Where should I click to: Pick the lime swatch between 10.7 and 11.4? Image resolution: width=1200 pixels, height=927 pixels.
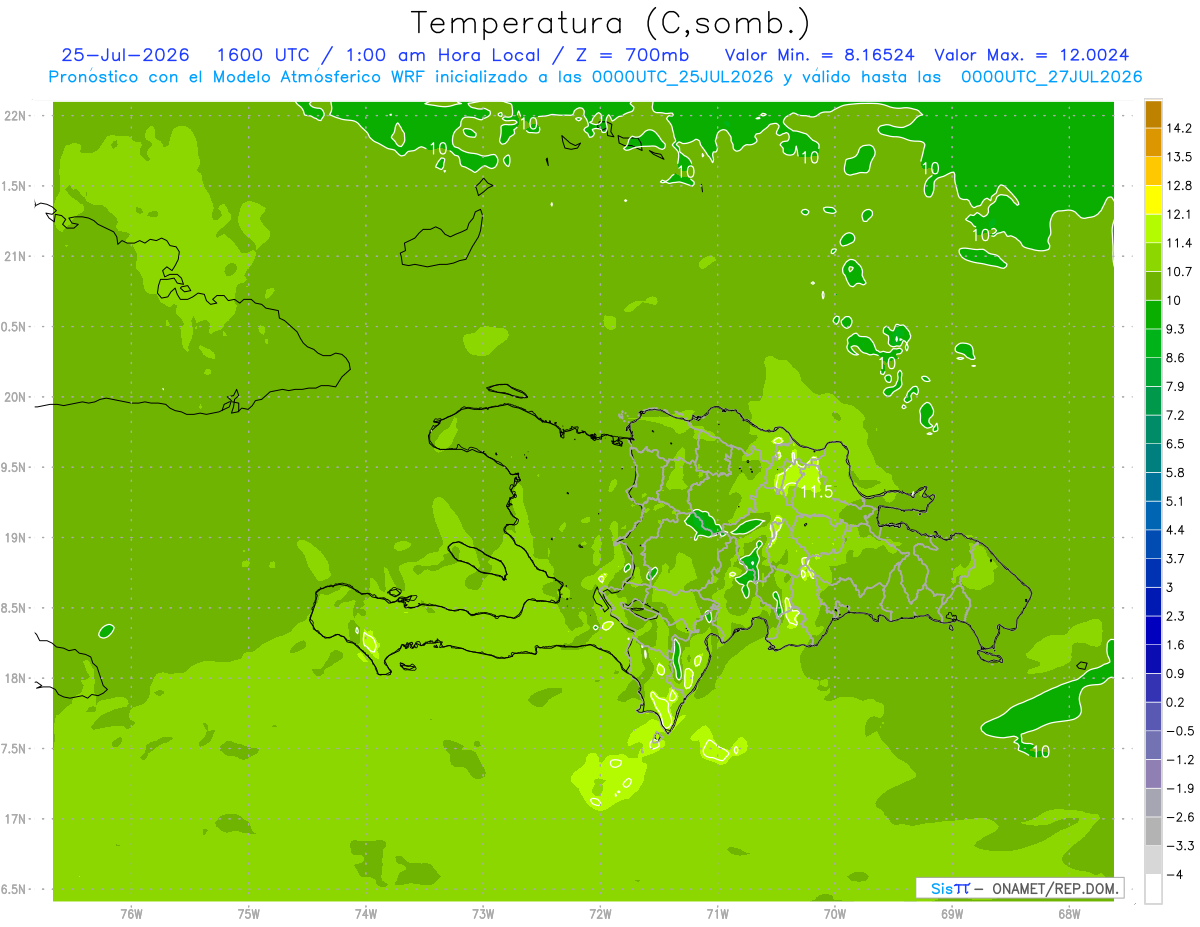click(1153, 258)
